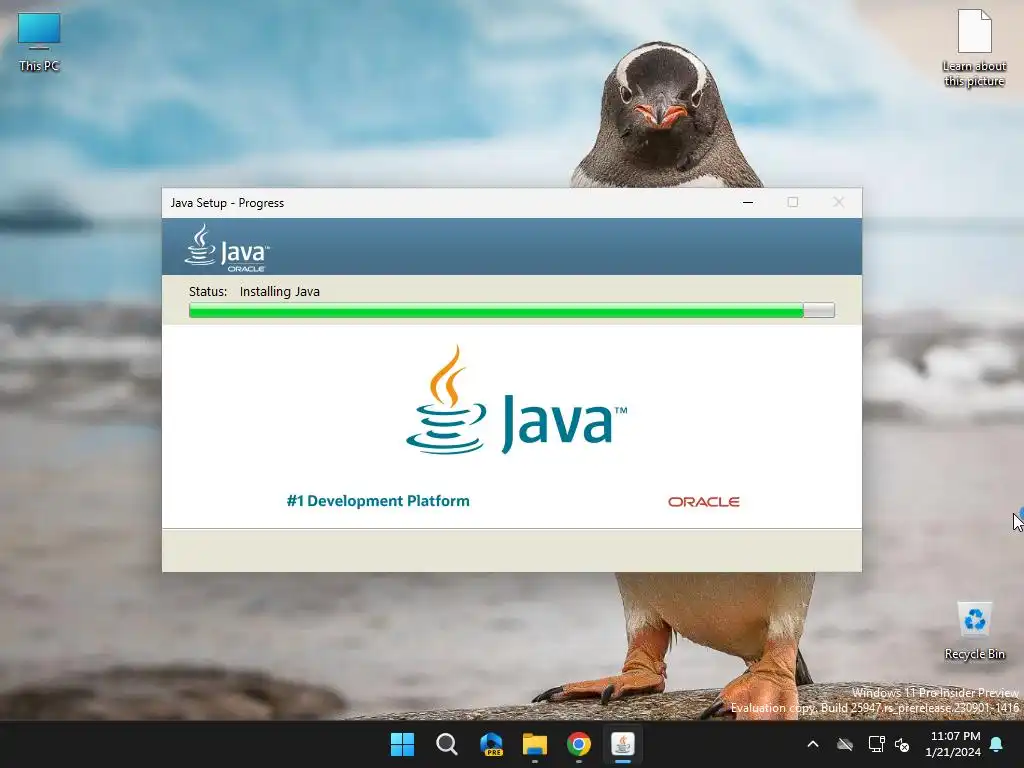The height and width of the screenshot is (768, 1024).
Task: Launch Microsoft Edge PRE from taskbar
Action: click(491, 744)
